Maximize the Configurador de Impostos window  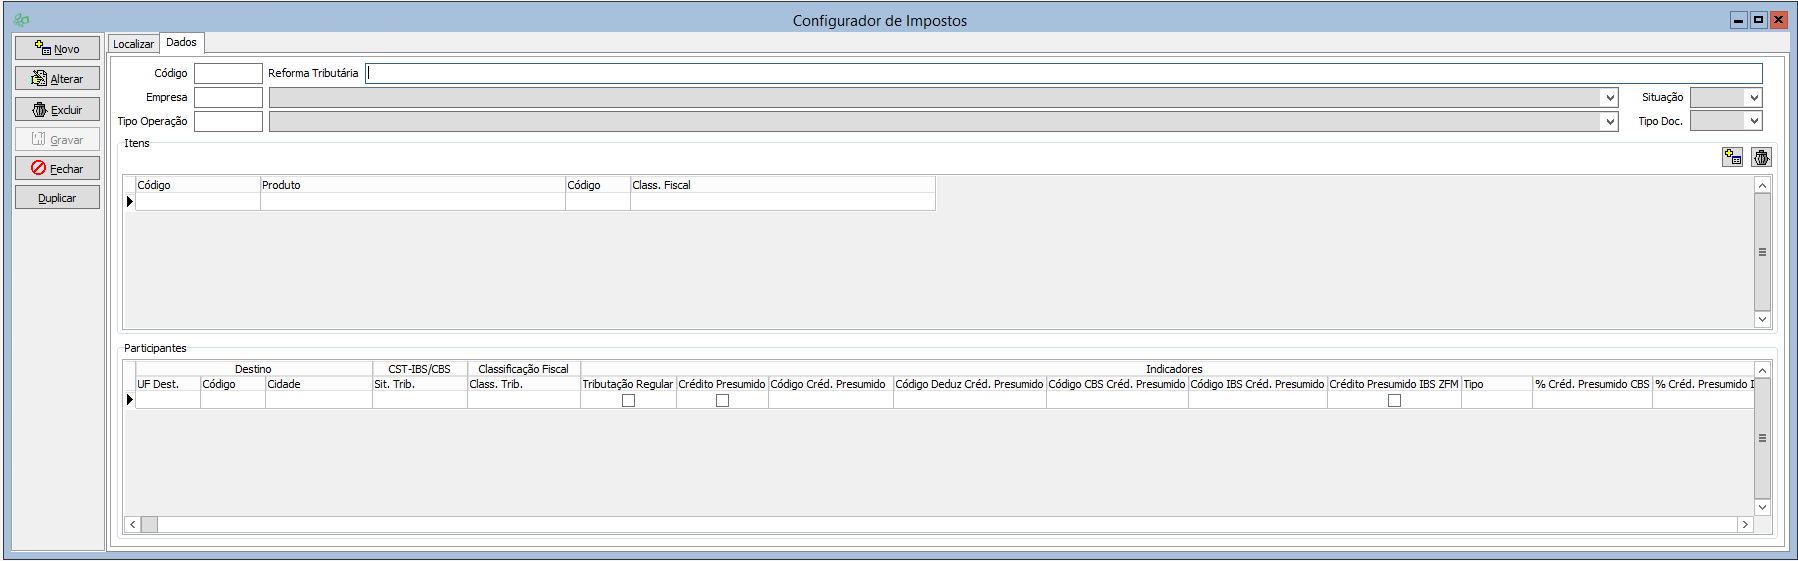point(1758,20)
